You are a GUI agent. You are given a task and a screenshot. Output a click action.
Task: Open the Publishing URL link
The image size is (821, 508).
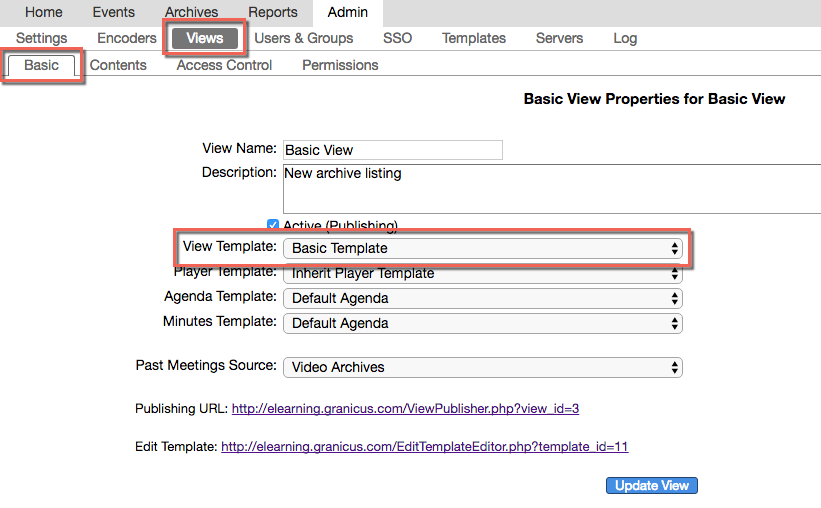pos(405,409)
